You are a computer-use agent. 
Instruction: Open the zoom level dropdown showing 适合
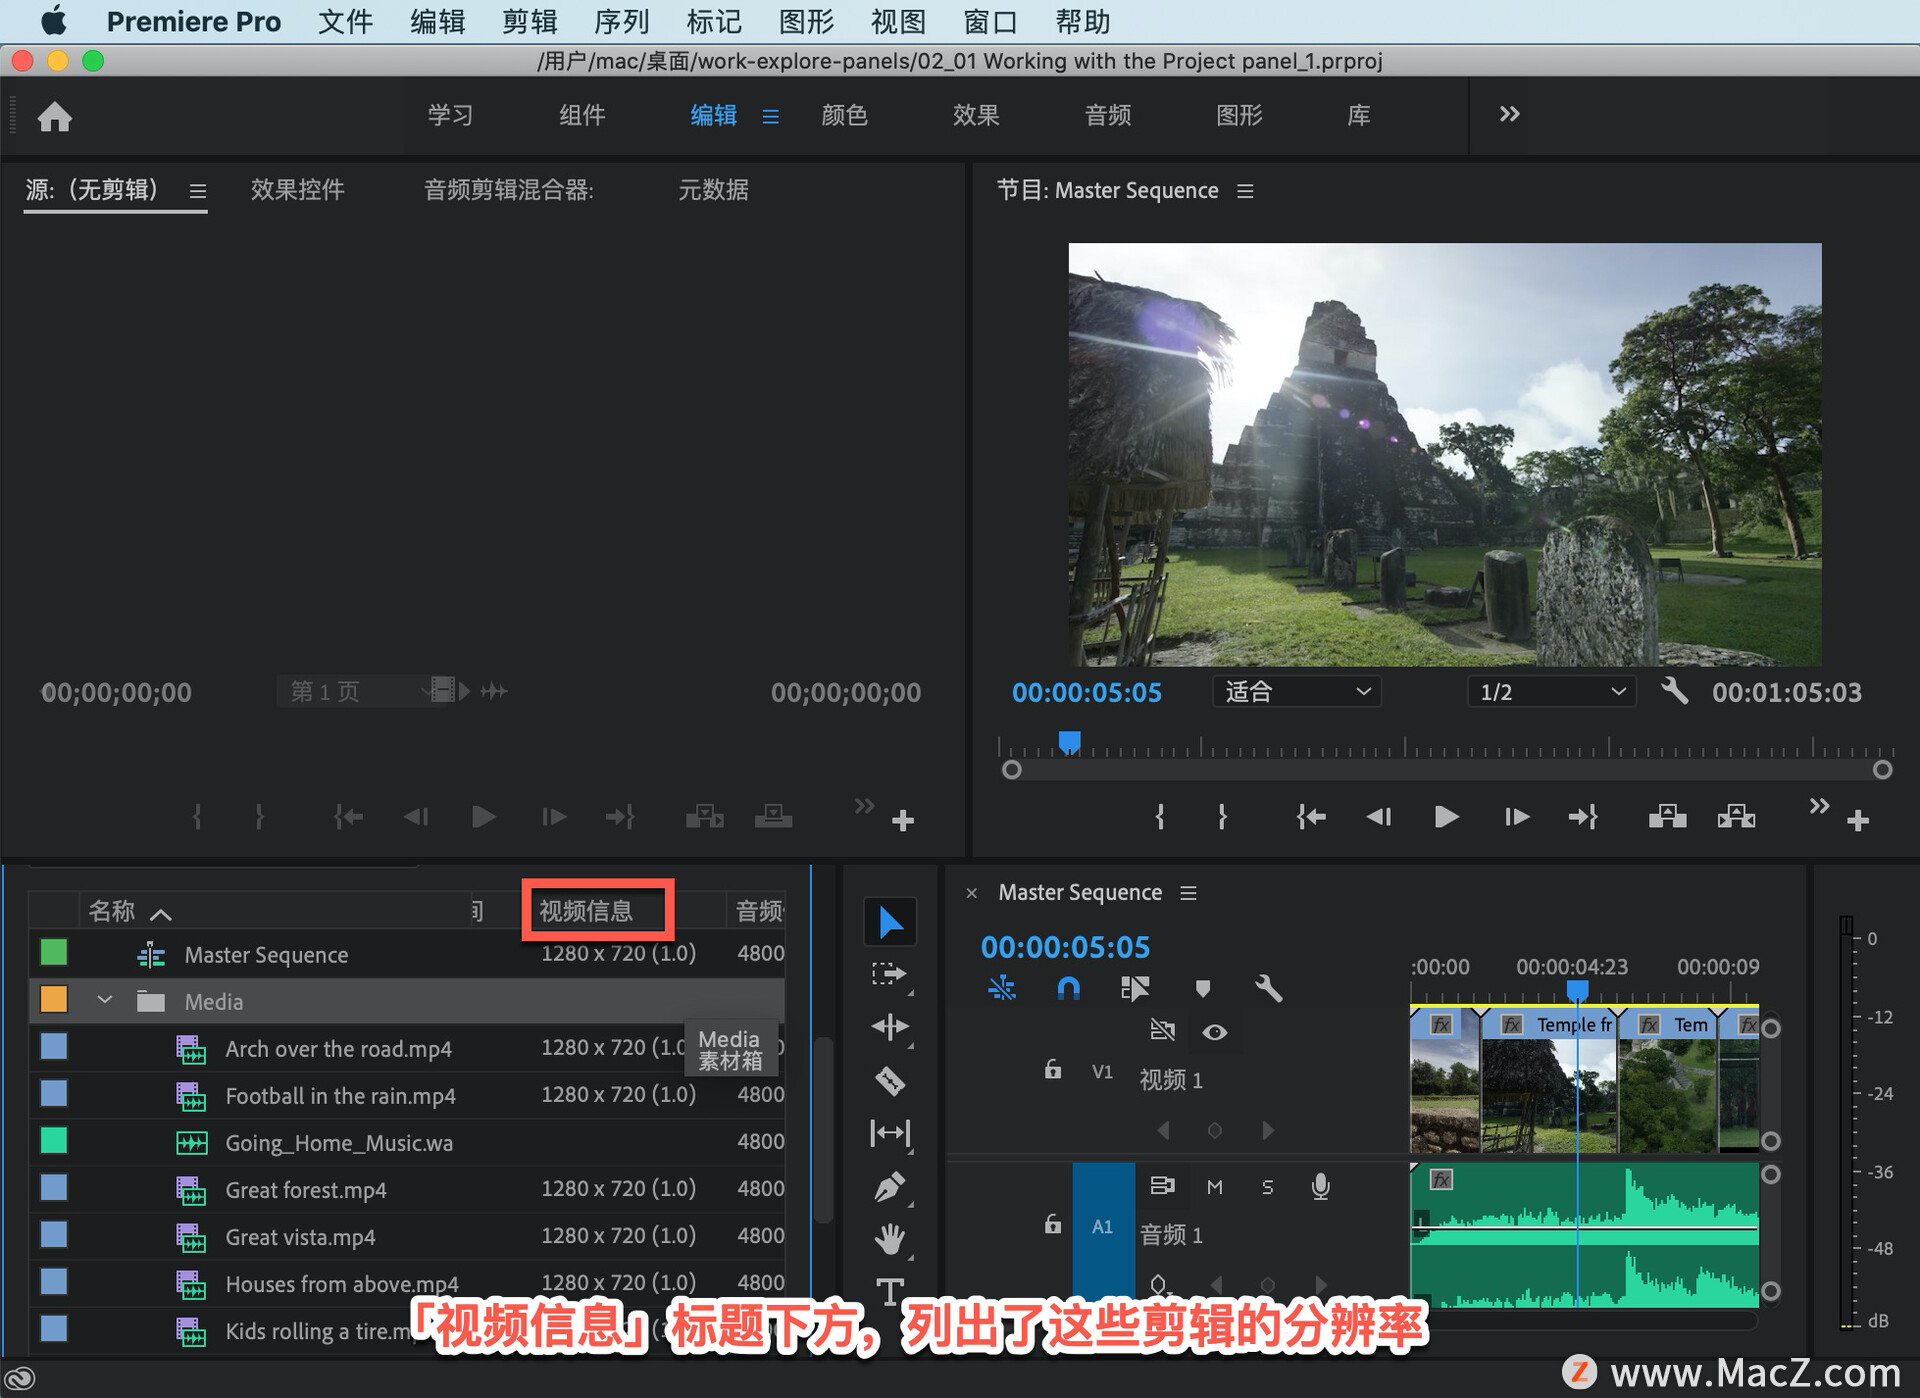click(x=1297, y=692)
